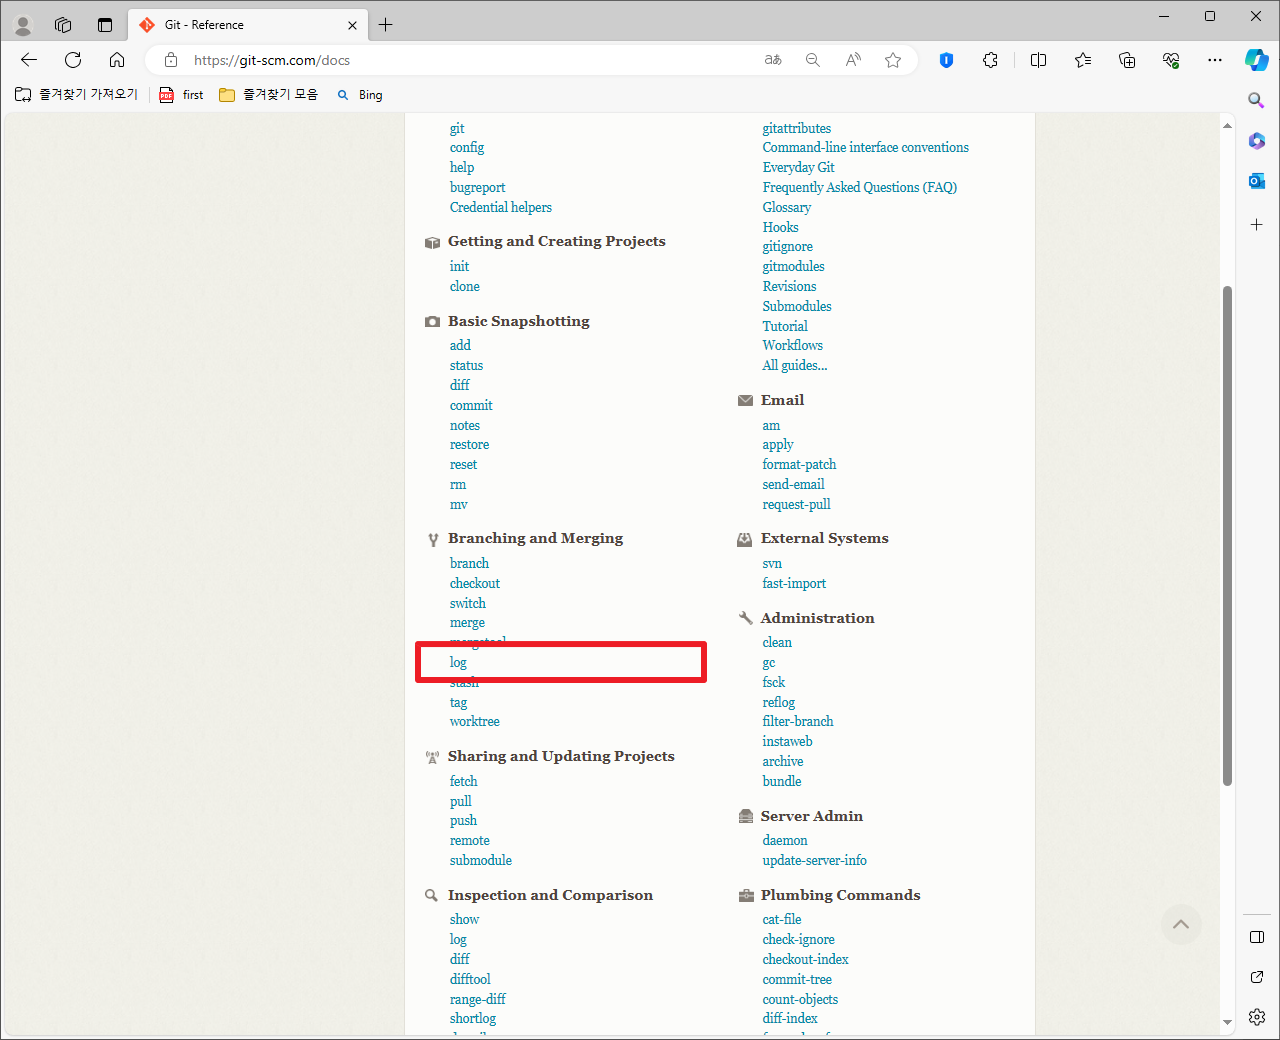
Task: Open the browser home page
Action: (x=117, y=60)
